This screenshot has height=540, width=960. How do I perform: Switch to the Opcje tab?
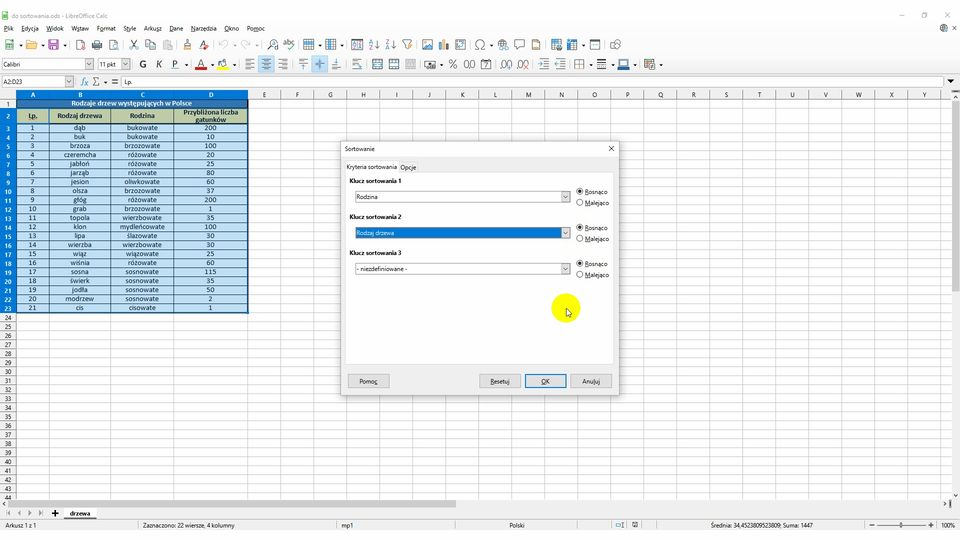pyautogui.click(x=408, y=167)
